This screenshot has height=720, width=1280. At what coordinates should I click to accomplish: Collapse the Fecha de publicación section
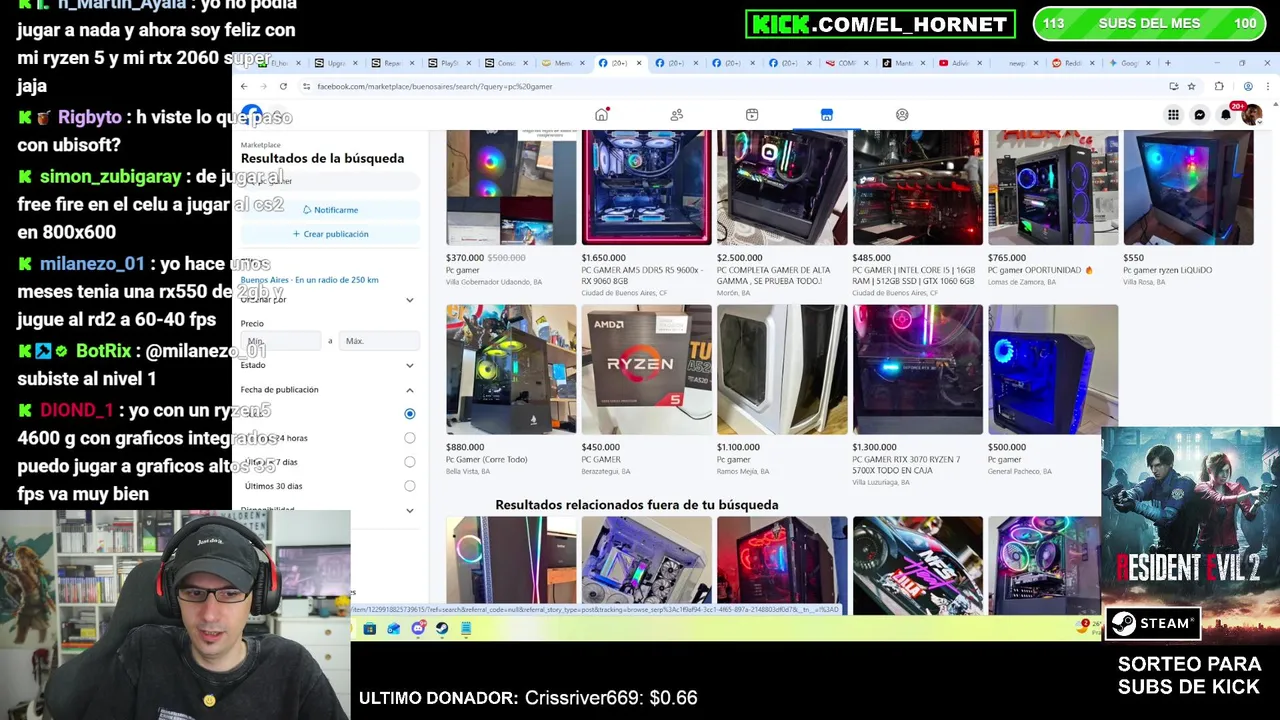(x=409, y=390)
